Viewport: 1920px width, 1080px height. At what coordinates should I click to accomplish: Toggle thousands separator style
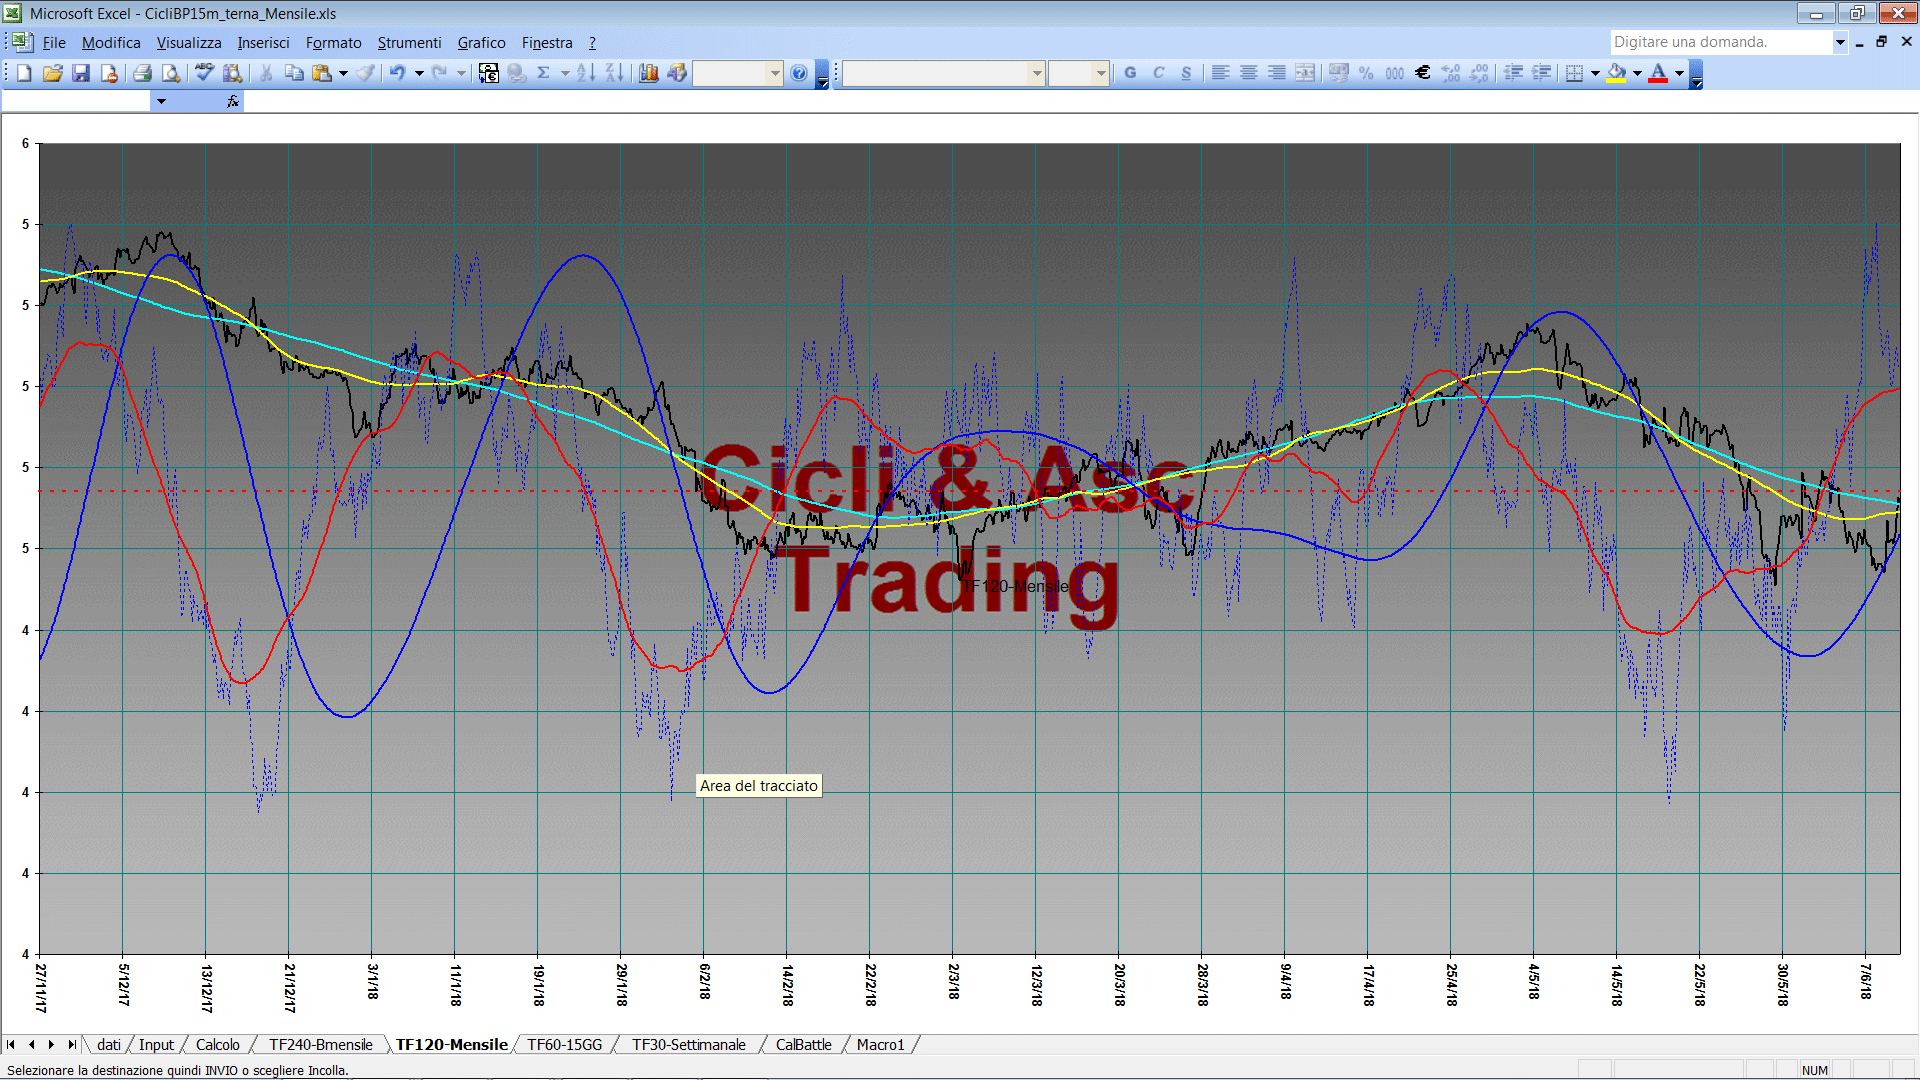[1394, 73]
